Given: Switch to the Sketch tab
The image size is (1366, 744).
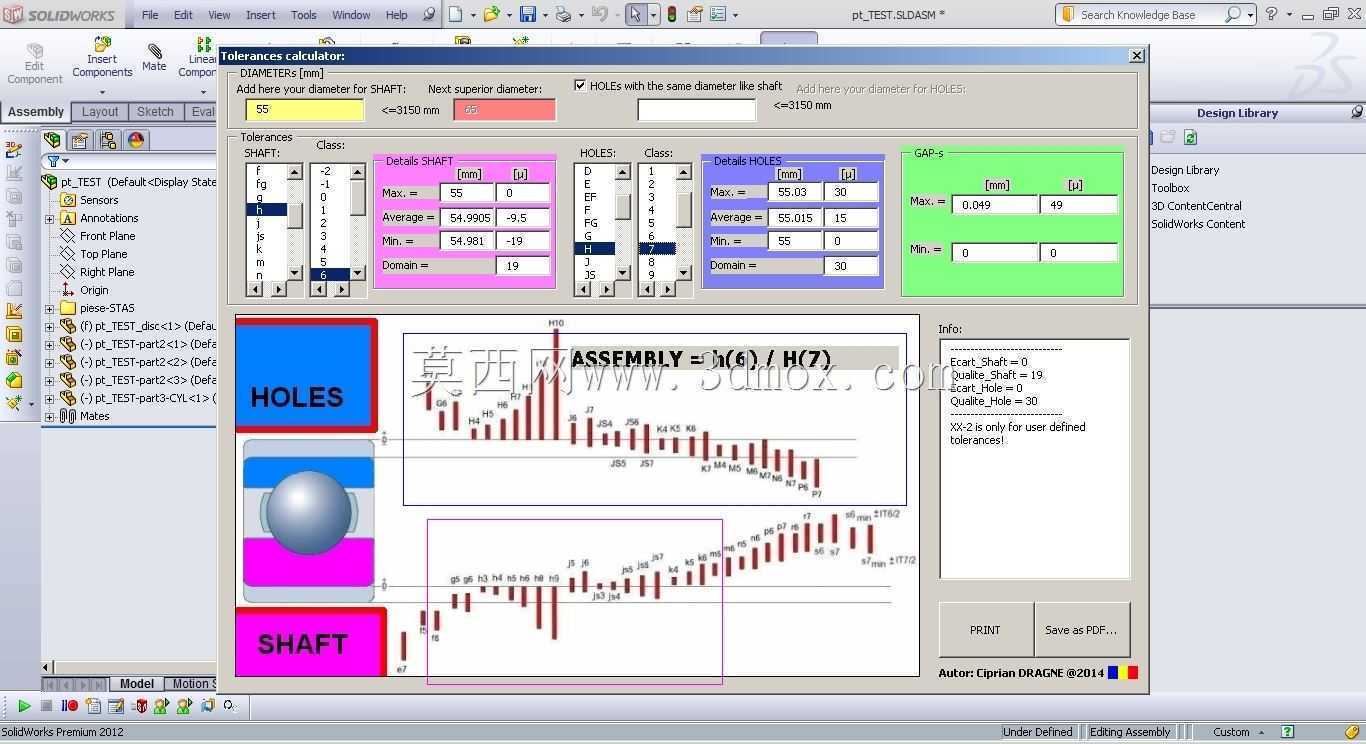Looking at the screenshot, I should (x=155, y=112).
